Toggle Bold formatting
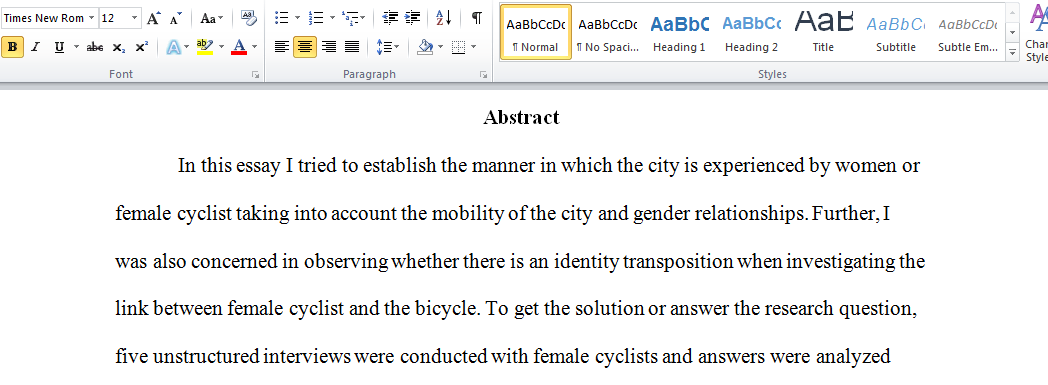Screen dimensions: 1048x385 [x=13, y=47]
